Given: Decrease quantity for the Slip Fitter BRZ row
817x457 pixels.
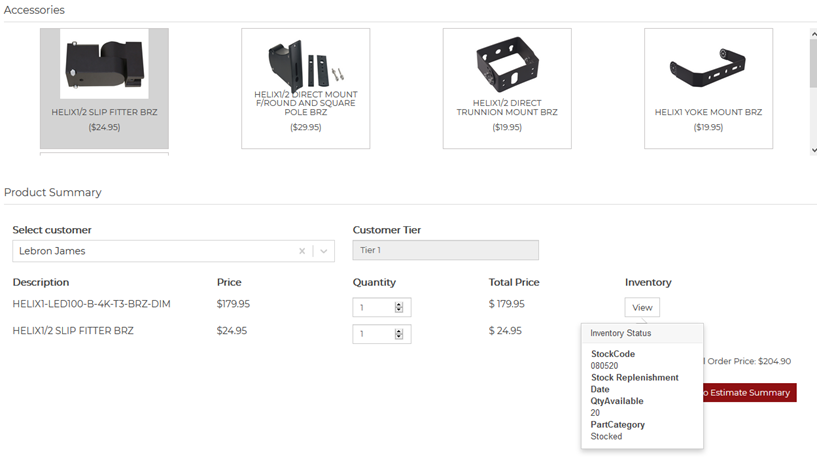Looking at the screenshot, I should coord(399,338).
